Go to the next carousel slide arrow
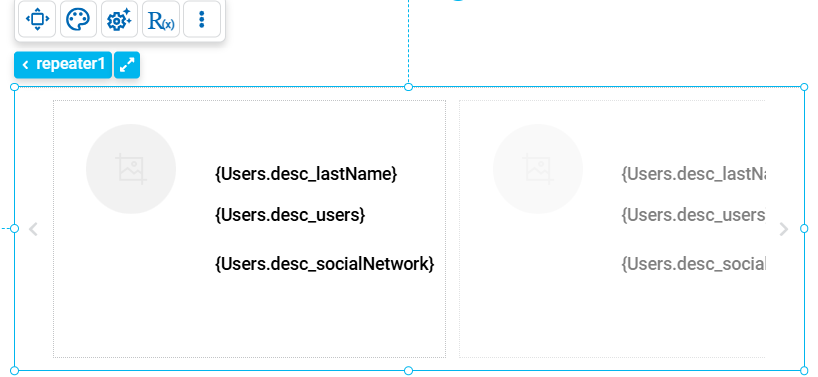The height and width of the screenshot is (377, 818). 784,229
